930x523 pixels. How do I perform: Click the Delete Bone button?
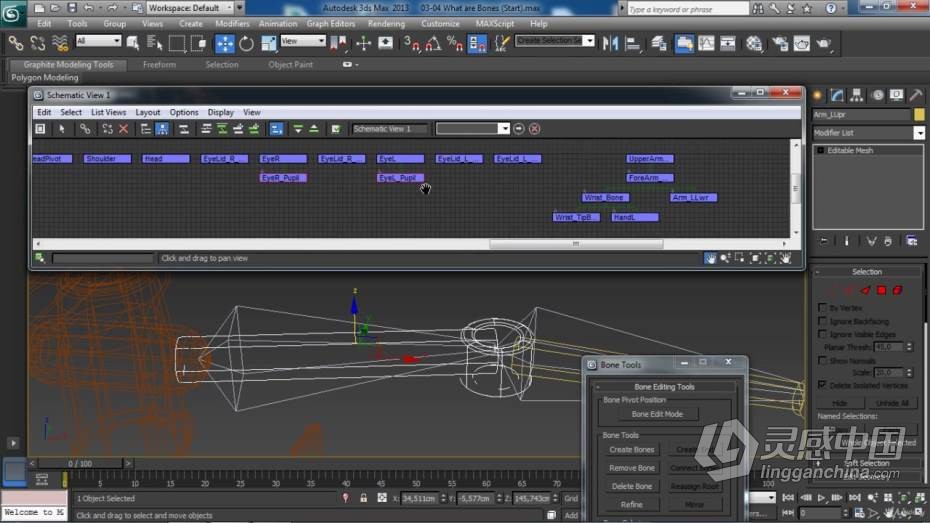(x=632, y=486)
